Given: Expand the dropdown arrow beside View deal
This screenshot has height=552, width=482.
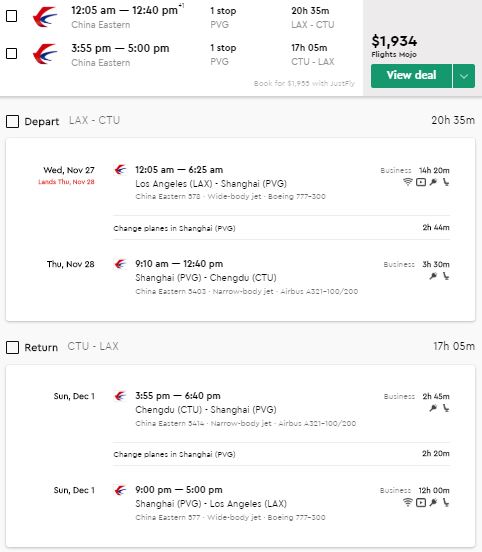Looking at the screenshot, I should (464, 76).
